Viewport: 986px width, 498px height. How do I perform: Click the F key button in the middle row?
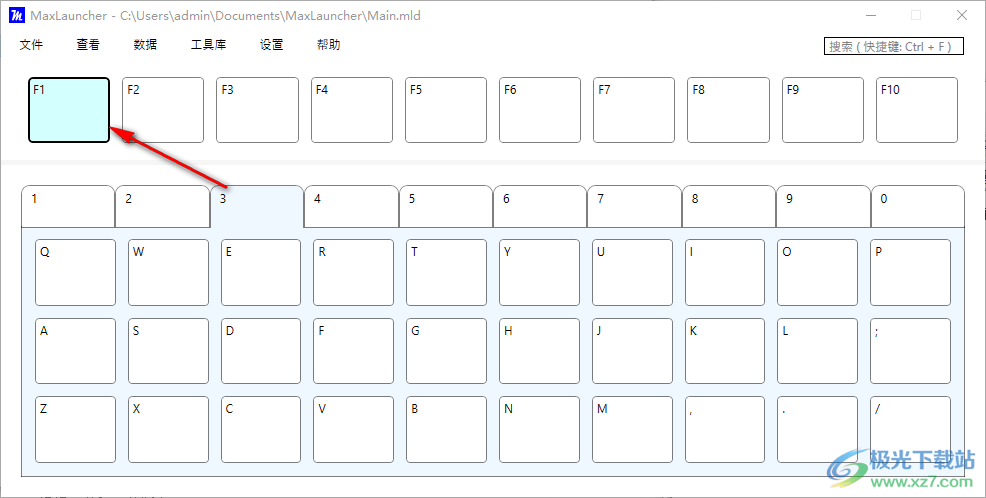(x=353, y=351)
